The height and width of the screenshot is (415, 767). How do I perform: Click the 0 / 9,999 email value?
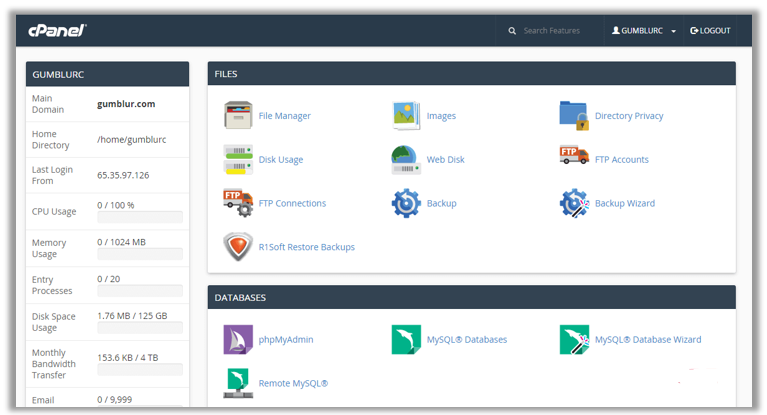pos(114,399)
